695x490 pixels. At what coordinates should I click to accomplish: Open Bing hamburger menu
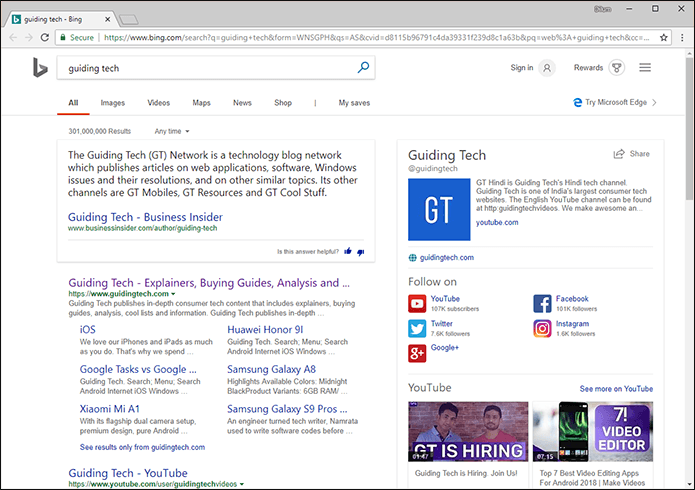645,67
